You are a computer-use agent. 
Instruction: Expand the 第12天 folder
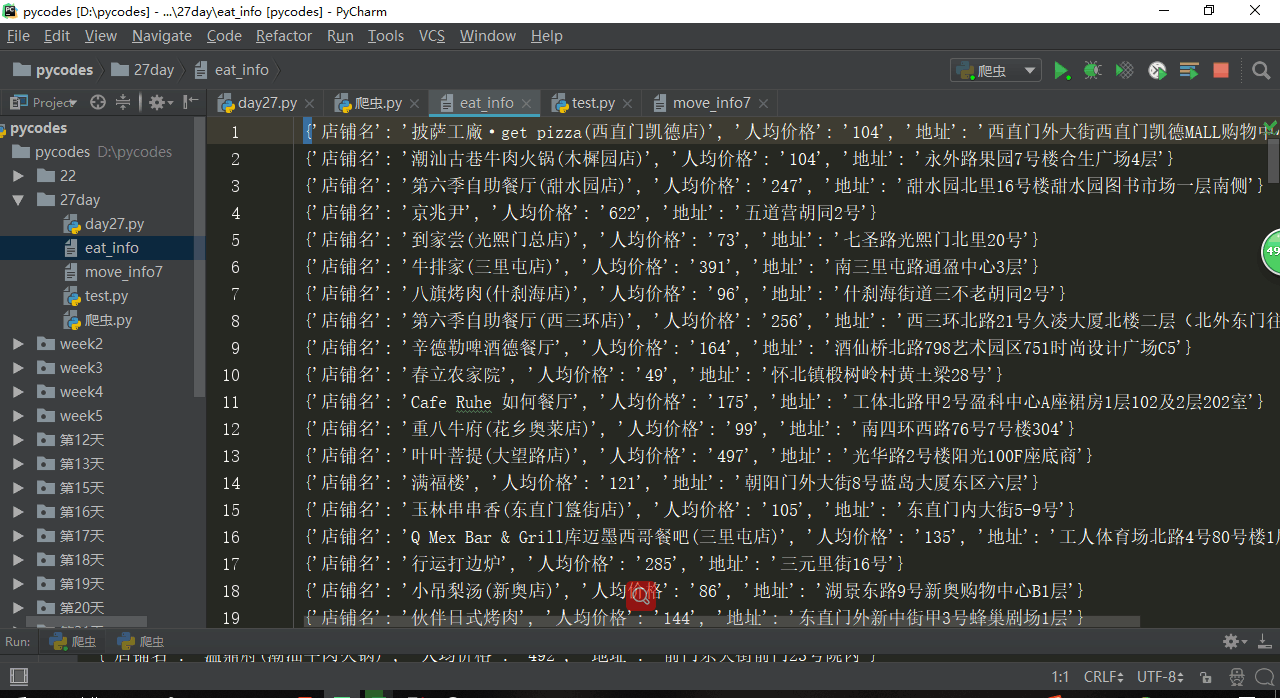click(18, 440)
